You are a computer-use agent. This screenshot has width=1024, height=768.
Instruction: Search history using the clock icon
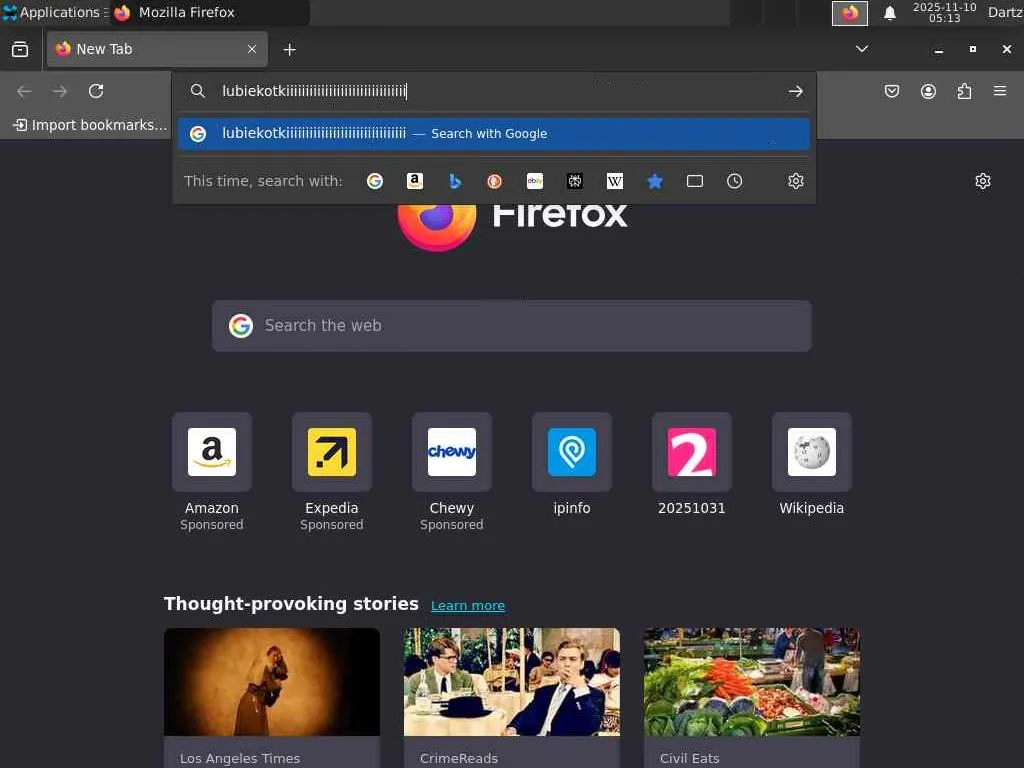tap(735, 181)
